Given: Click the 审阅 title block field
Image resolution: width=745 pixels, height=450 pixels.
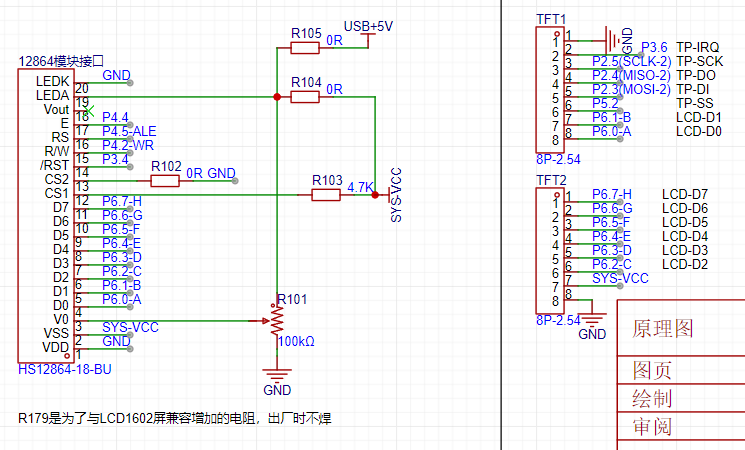Looking at the screenshot, I should [651, 426].
